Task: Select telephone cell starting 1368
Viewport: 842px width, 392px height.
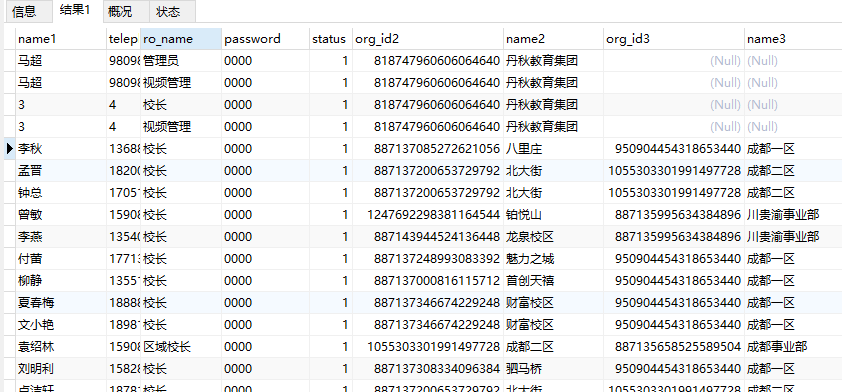Action: 123,149
